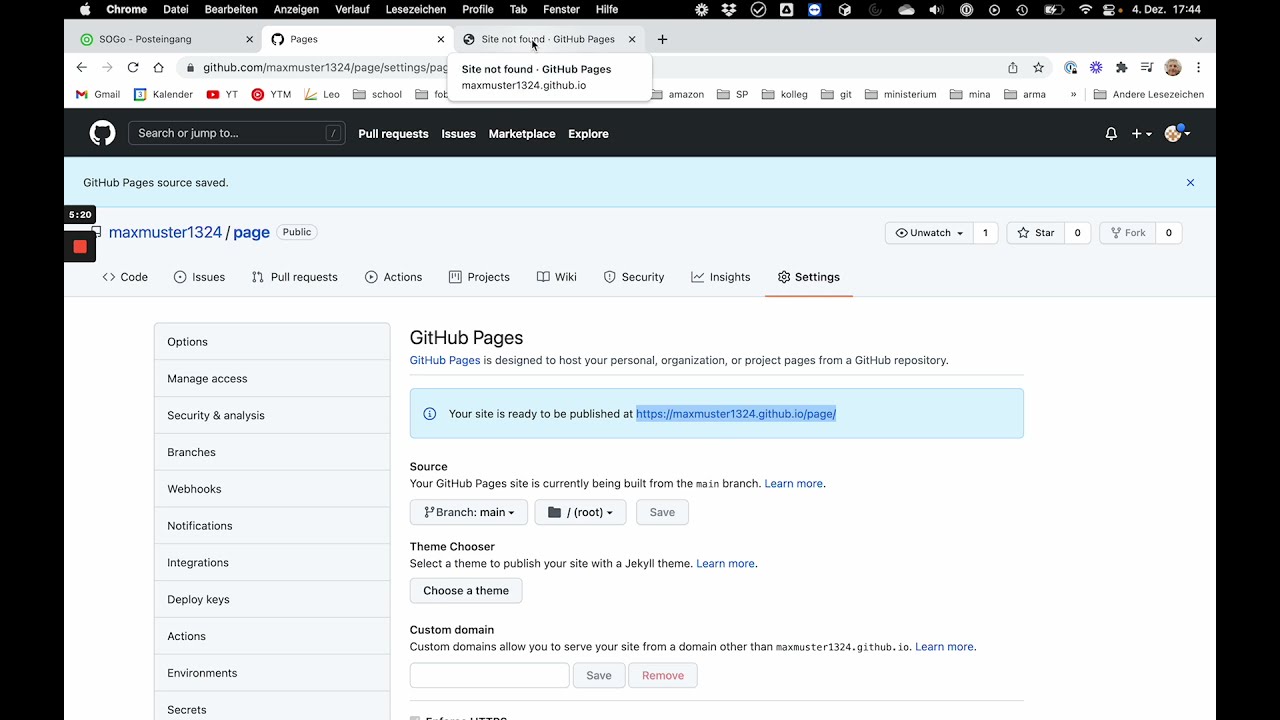Focus the Search or jump to field
This screenshot has height=720, width=1280.
237,133
